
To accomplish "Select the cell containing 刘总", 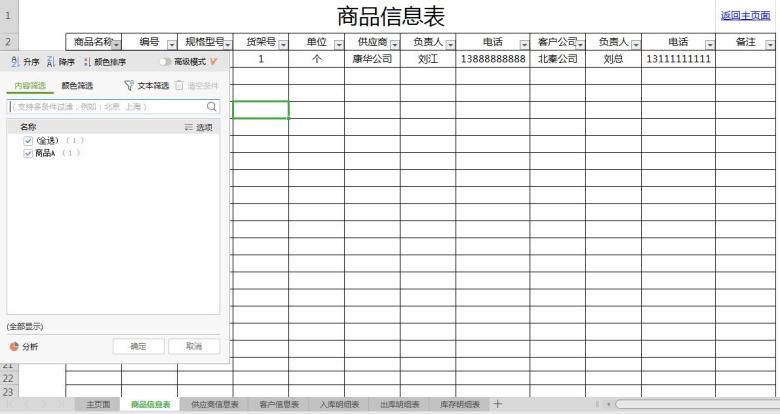I will click(613, 59).
